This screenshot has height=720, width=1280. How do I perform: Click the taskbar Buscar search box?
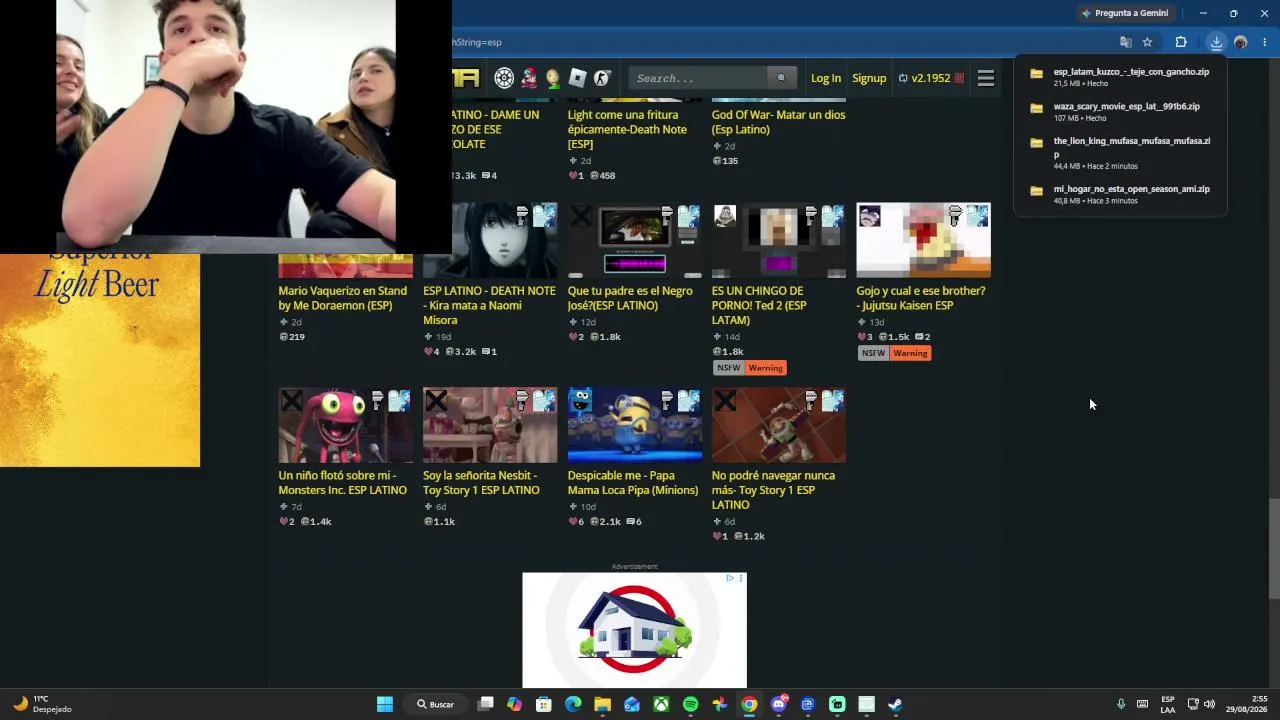point(437,704)
